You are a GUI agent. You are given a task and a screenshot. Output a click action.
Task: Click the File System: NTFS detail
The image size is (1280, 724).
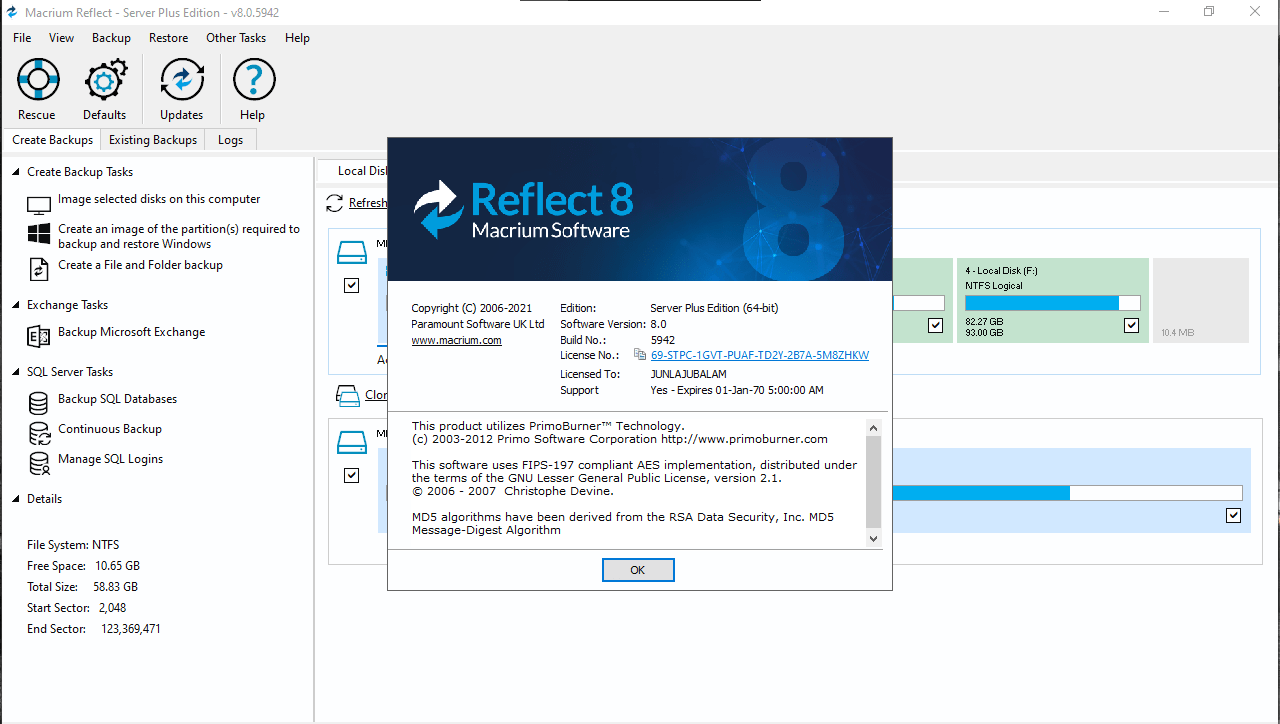click(73, 545)
